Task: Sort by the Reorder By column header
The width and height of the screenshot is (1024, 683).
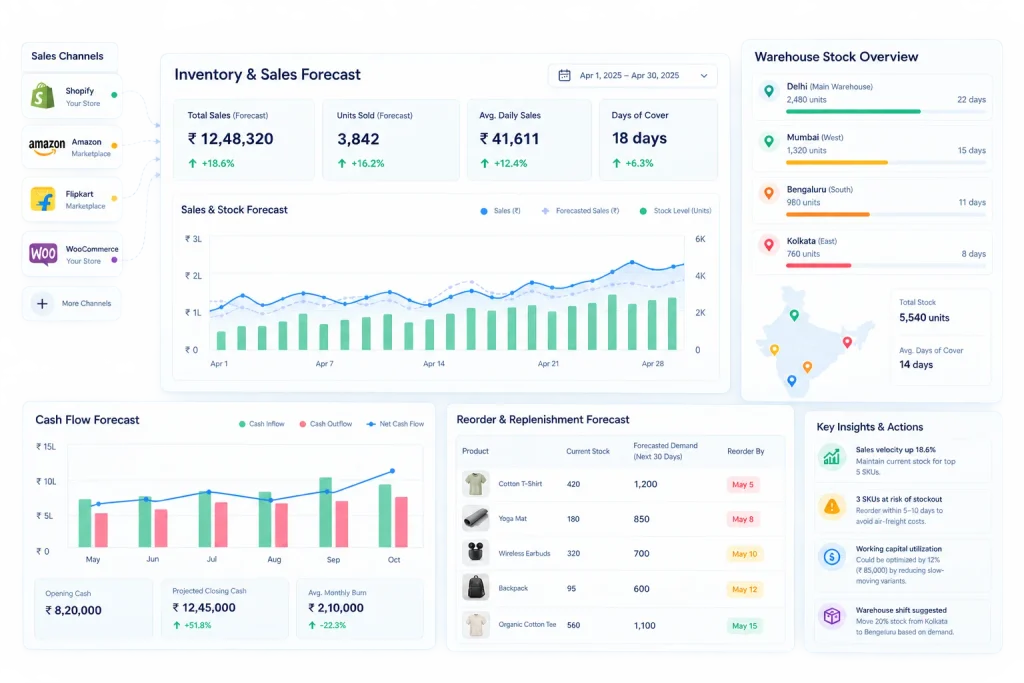Action: click(x=746, y=451)
